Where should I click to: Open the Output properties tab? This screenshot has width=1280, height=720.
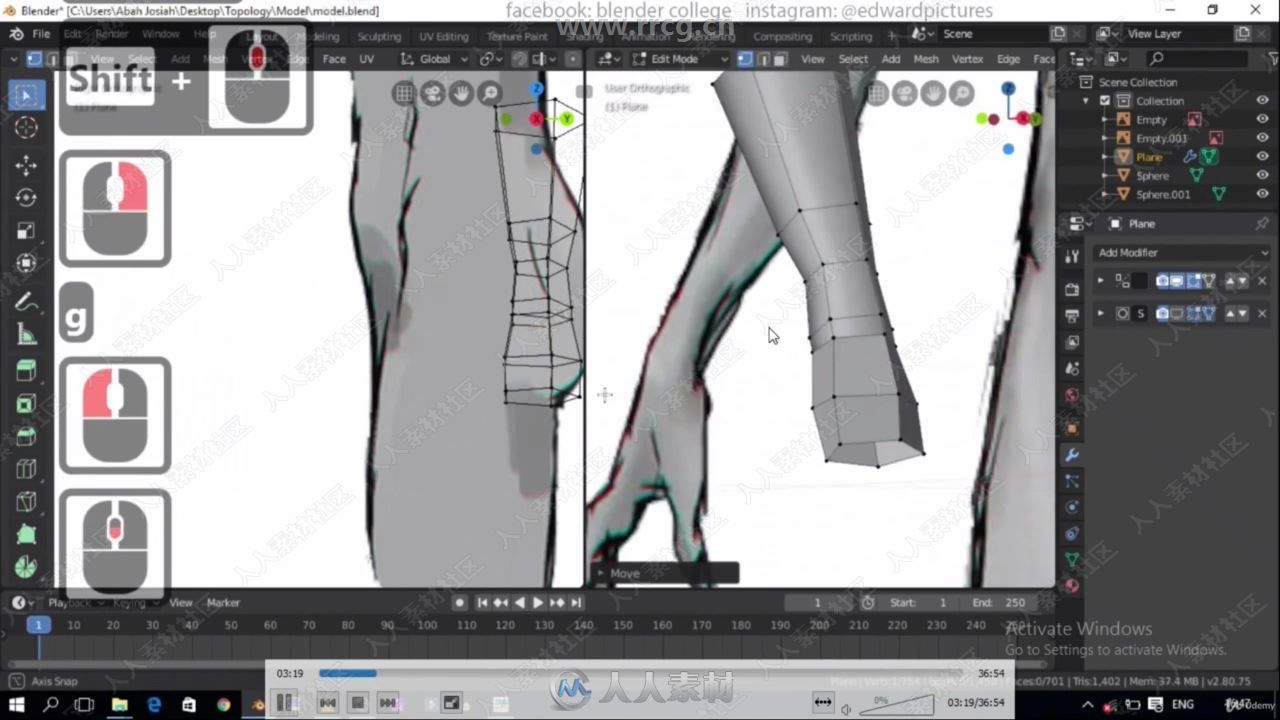pos(1072,316)
